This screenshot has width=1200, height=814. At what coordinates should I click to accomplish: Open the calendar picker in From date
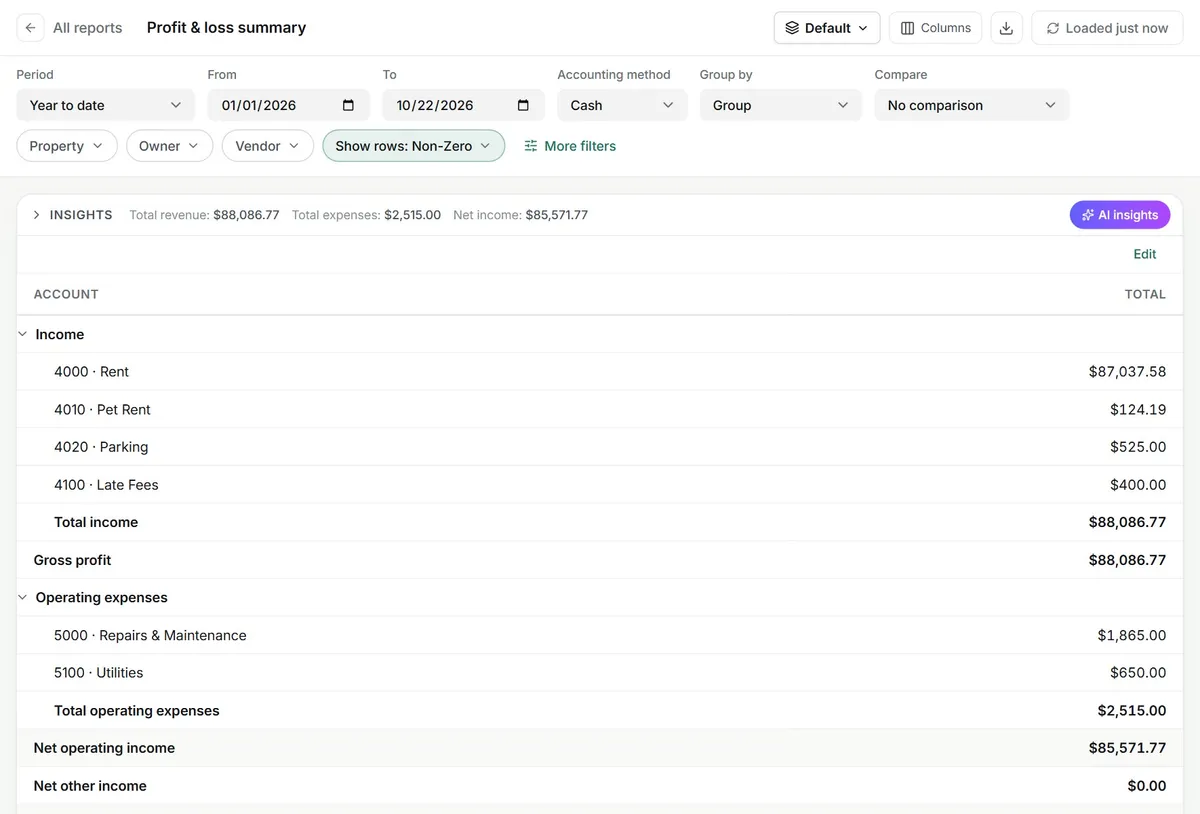point(348,105)
